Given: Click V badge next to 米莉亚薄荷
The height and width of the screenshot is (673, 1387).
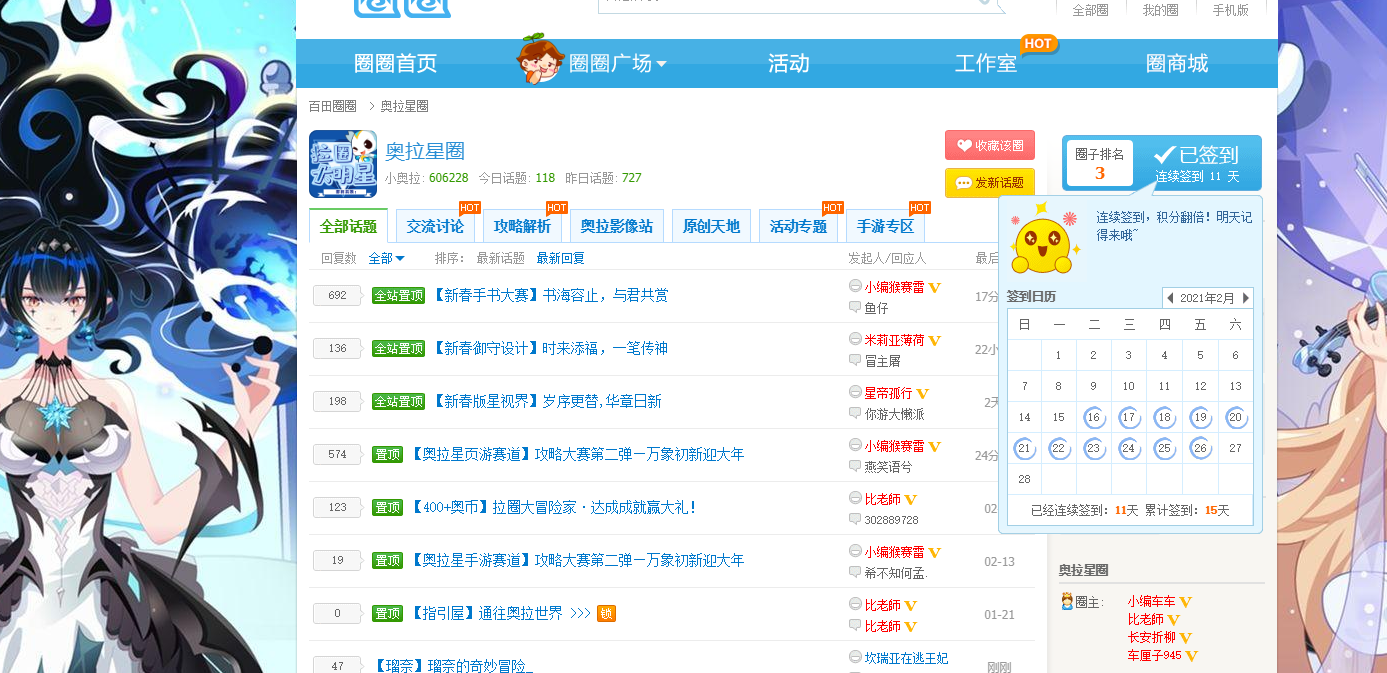Looking at the screenshot, I should 935,341.
